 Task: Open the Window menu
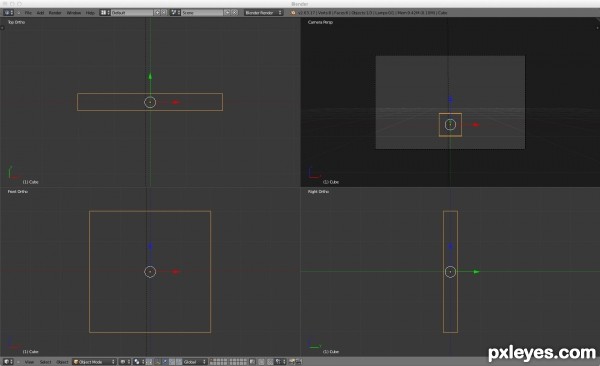pyautogui.click(x=73, y=13)
